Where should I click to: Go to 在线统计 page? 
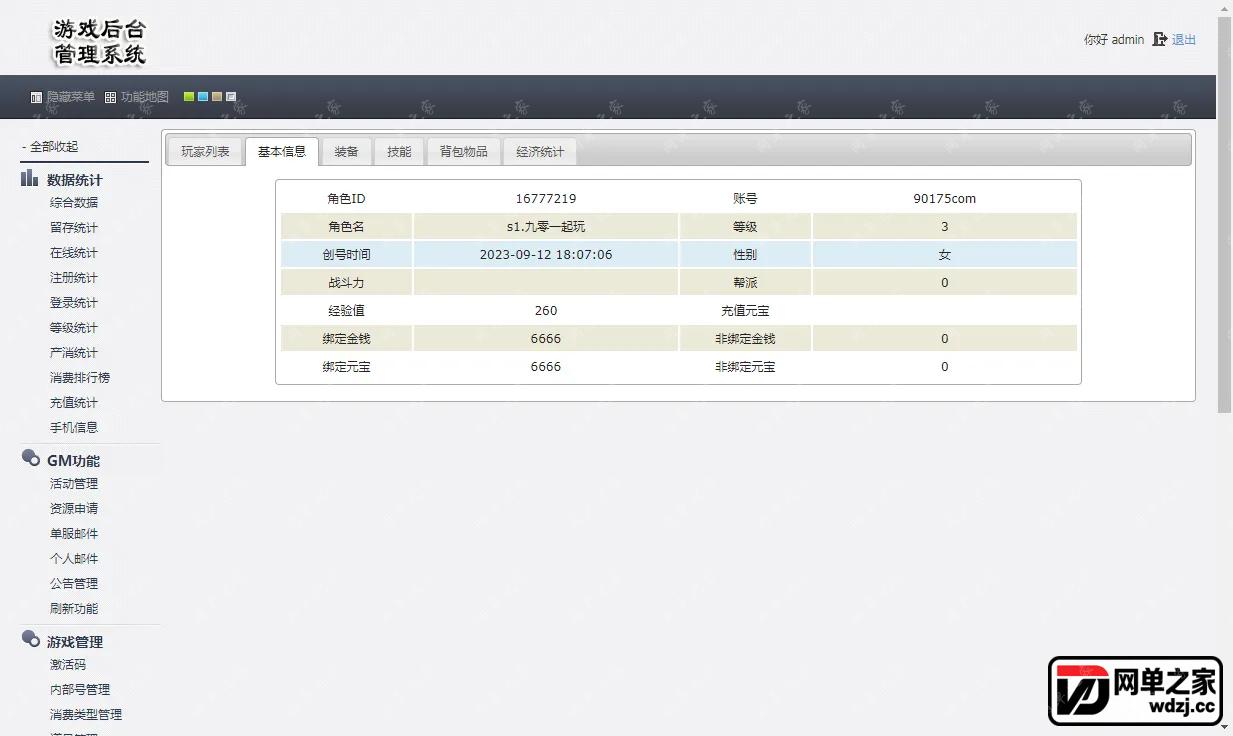coord(74,253)
